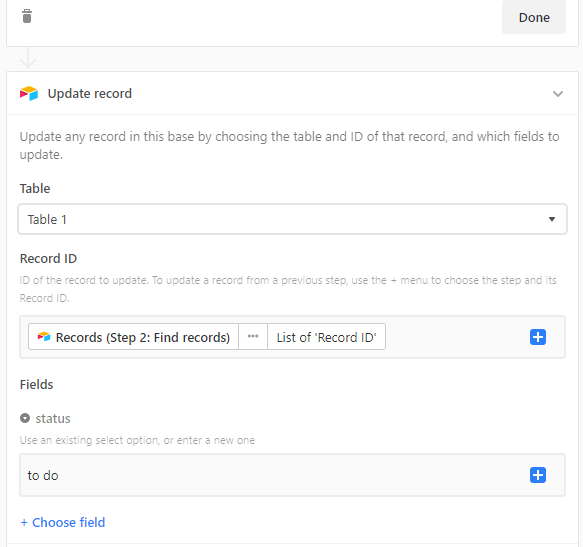This screenshot has height=547, width=583.
Task: Click the List of 'Record ID' token segment
Action: 326,337
